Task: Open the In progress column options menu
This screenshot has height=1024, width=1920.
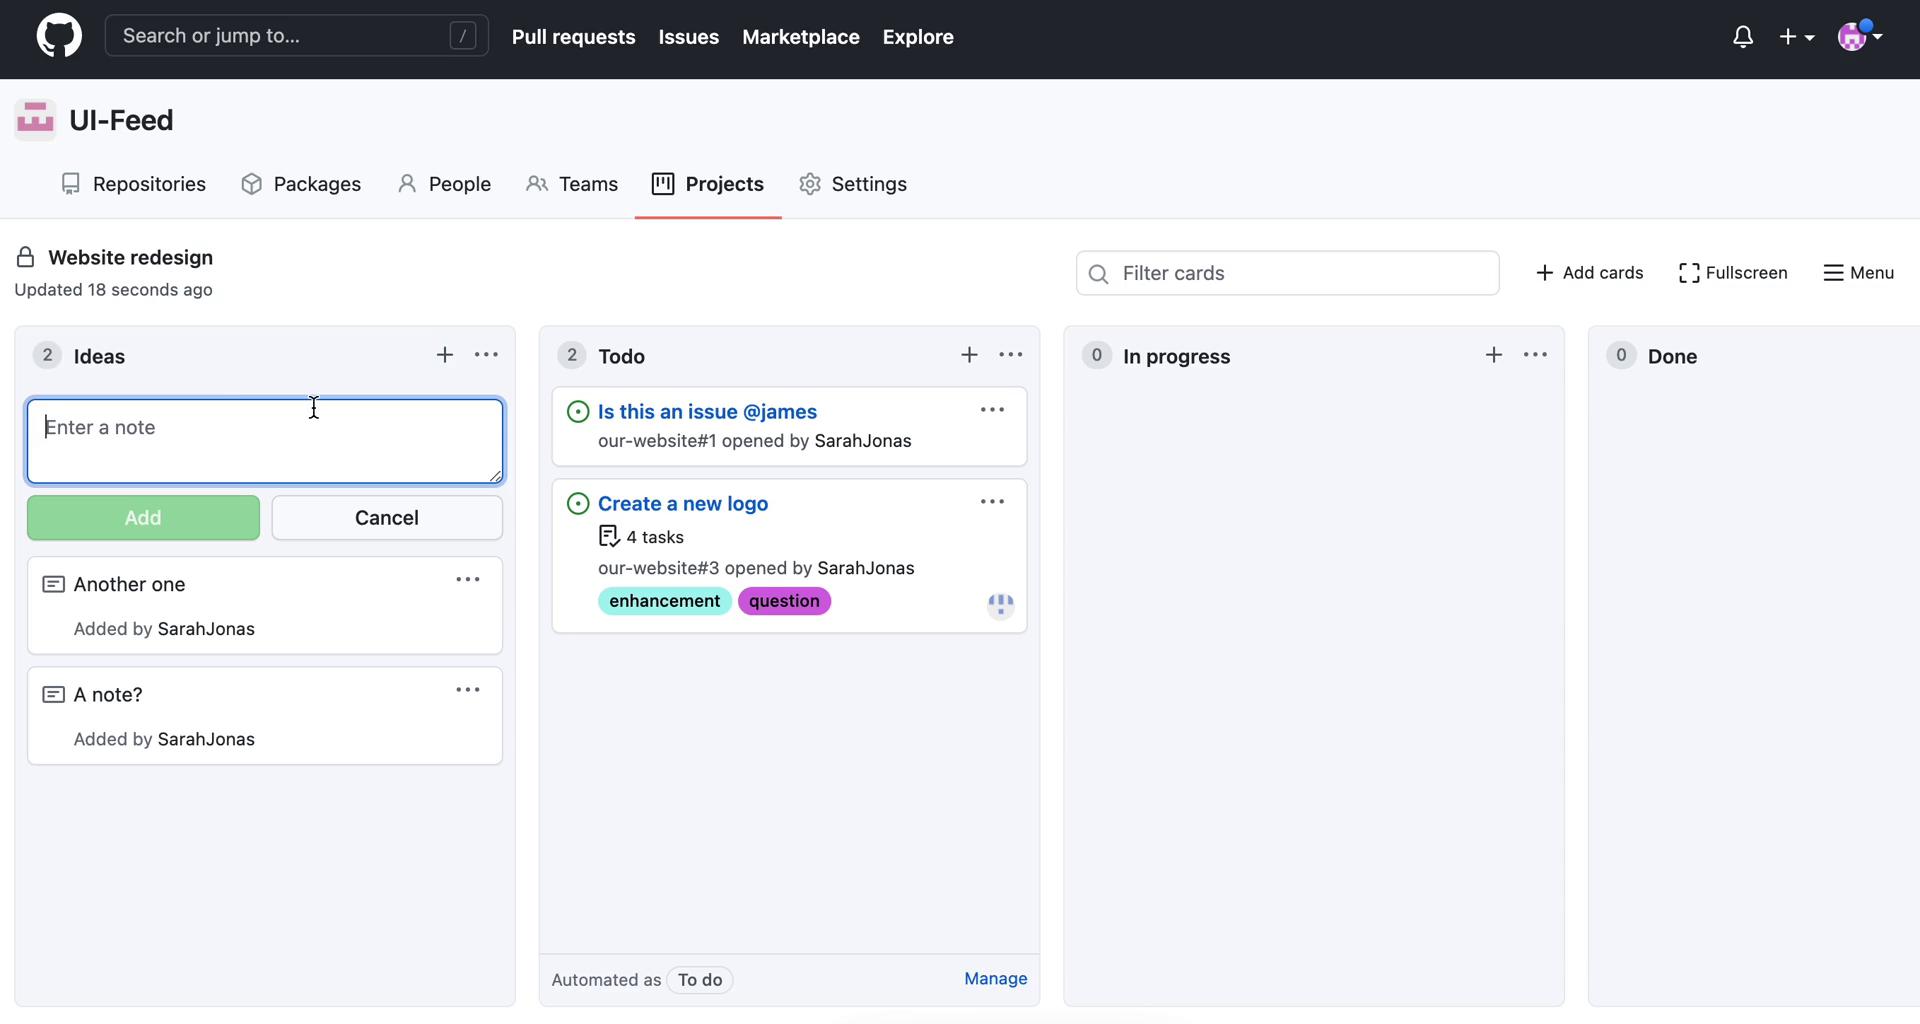Action: (x=1536, y=355)
